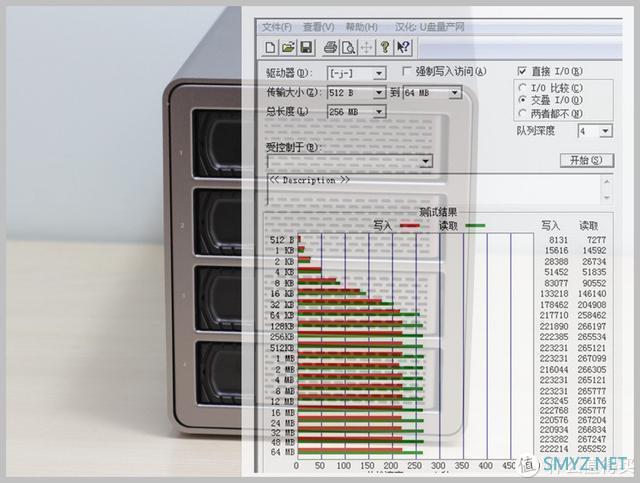Open the 总长度 256 MB dropdown
The width and height of the screenshot is (640, 483).
click(x=356, y=111)
